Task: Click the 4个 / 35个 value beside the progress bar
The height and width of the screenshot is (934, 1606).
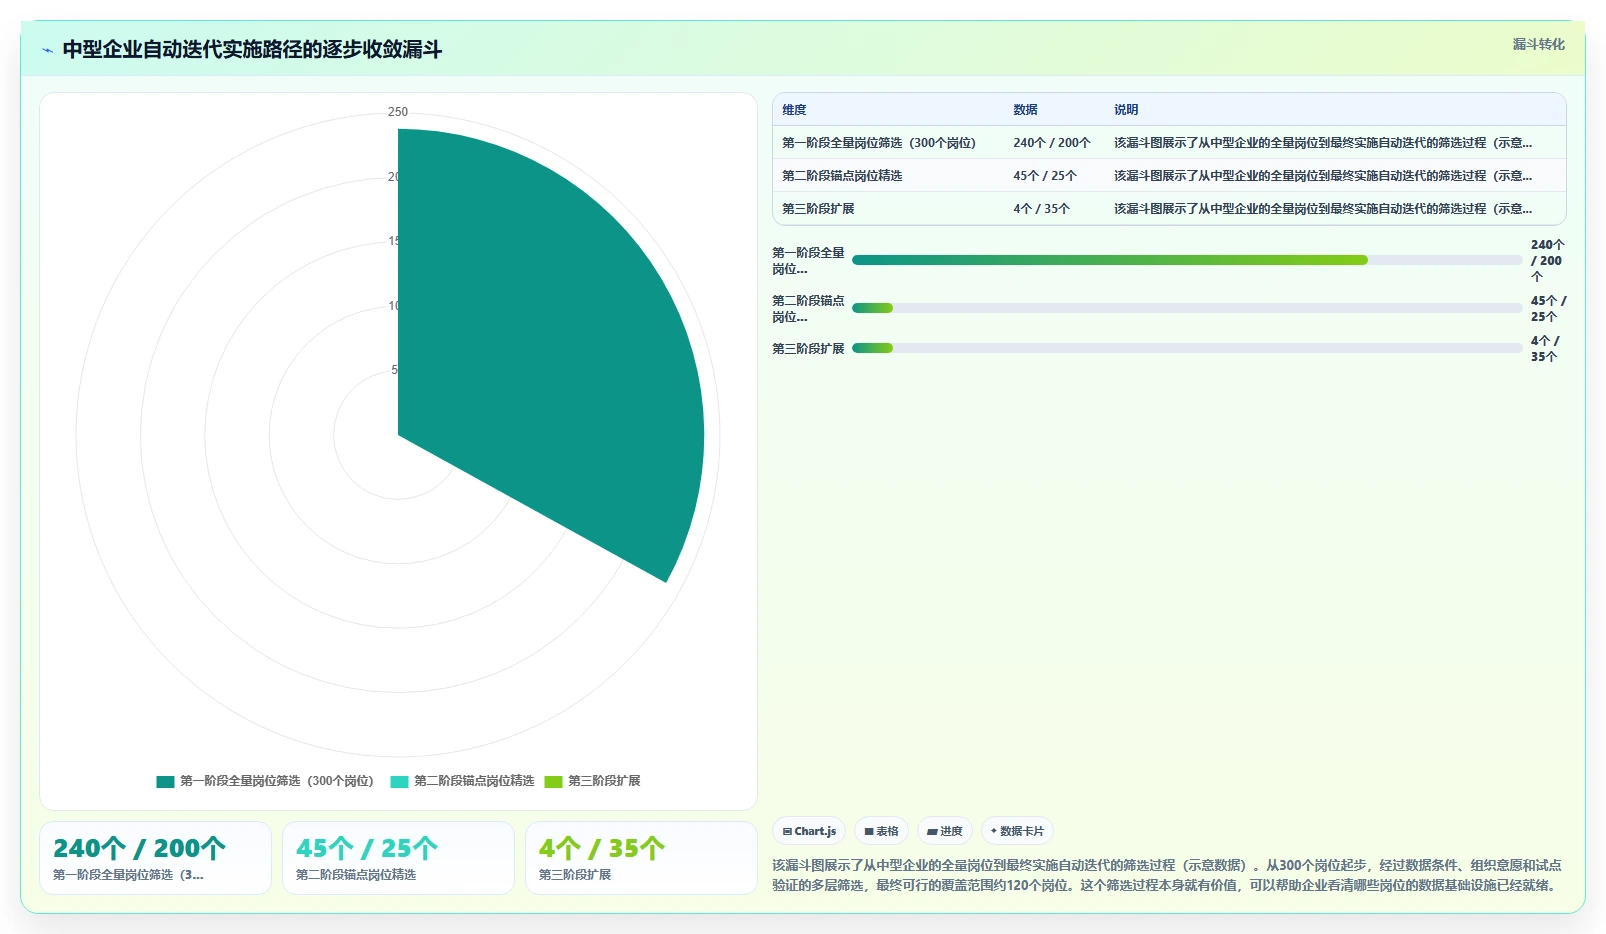Action: pos(1545,349)
